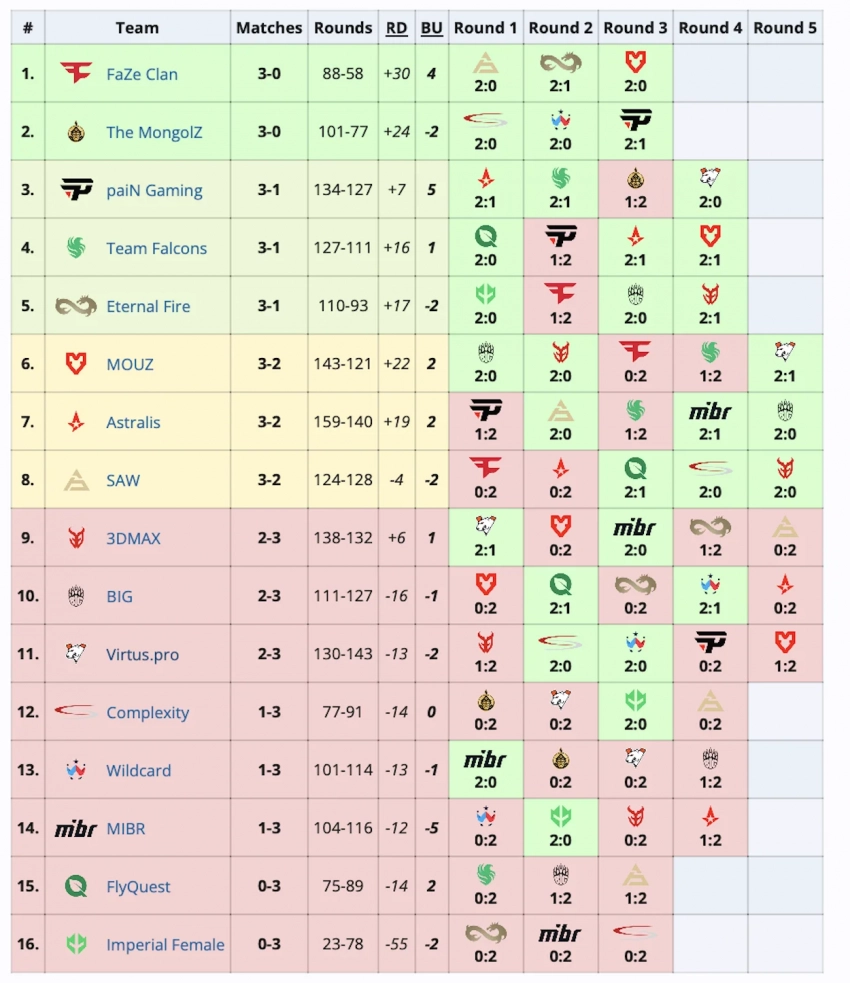Screen dimensions: 850x983
Task: Click the FlyQuest logo in Team column
Action: tap(76, 886)
